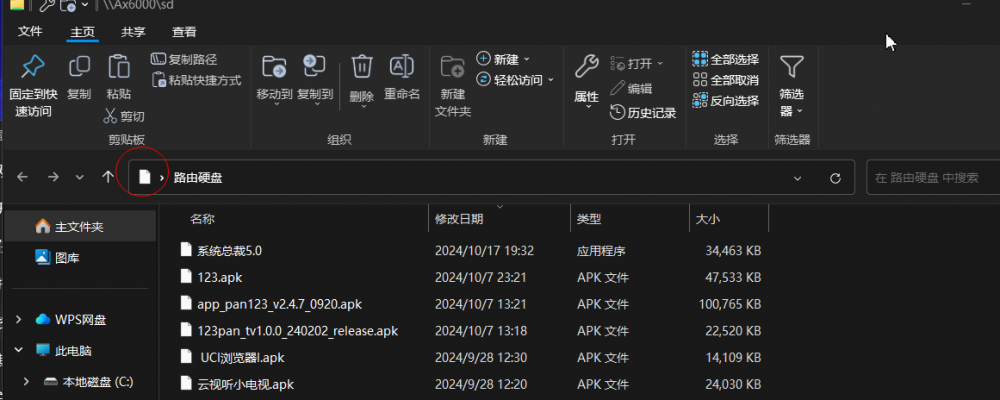Click the Delete trash icon
The width and height of the screenshot is (1000, 400).
coord(362,67)
